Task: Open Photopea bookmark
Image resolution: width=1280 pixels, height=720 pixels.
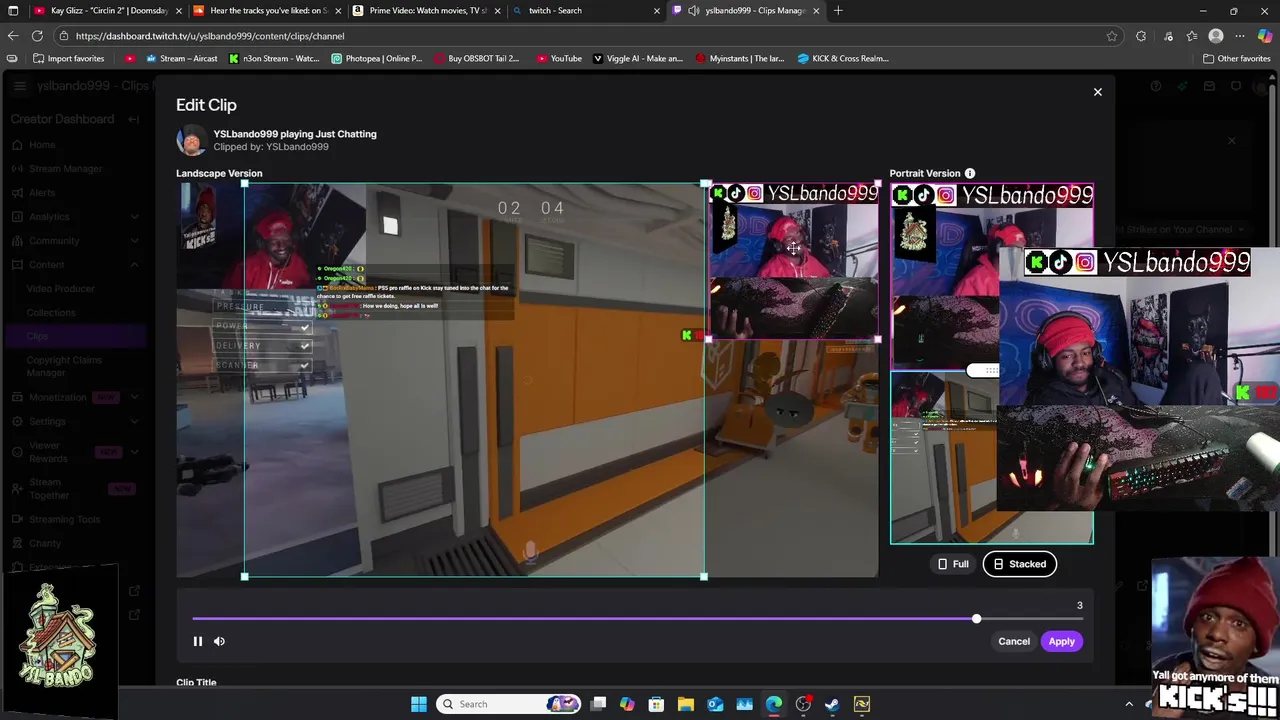Action: click(x=377, y=58)
